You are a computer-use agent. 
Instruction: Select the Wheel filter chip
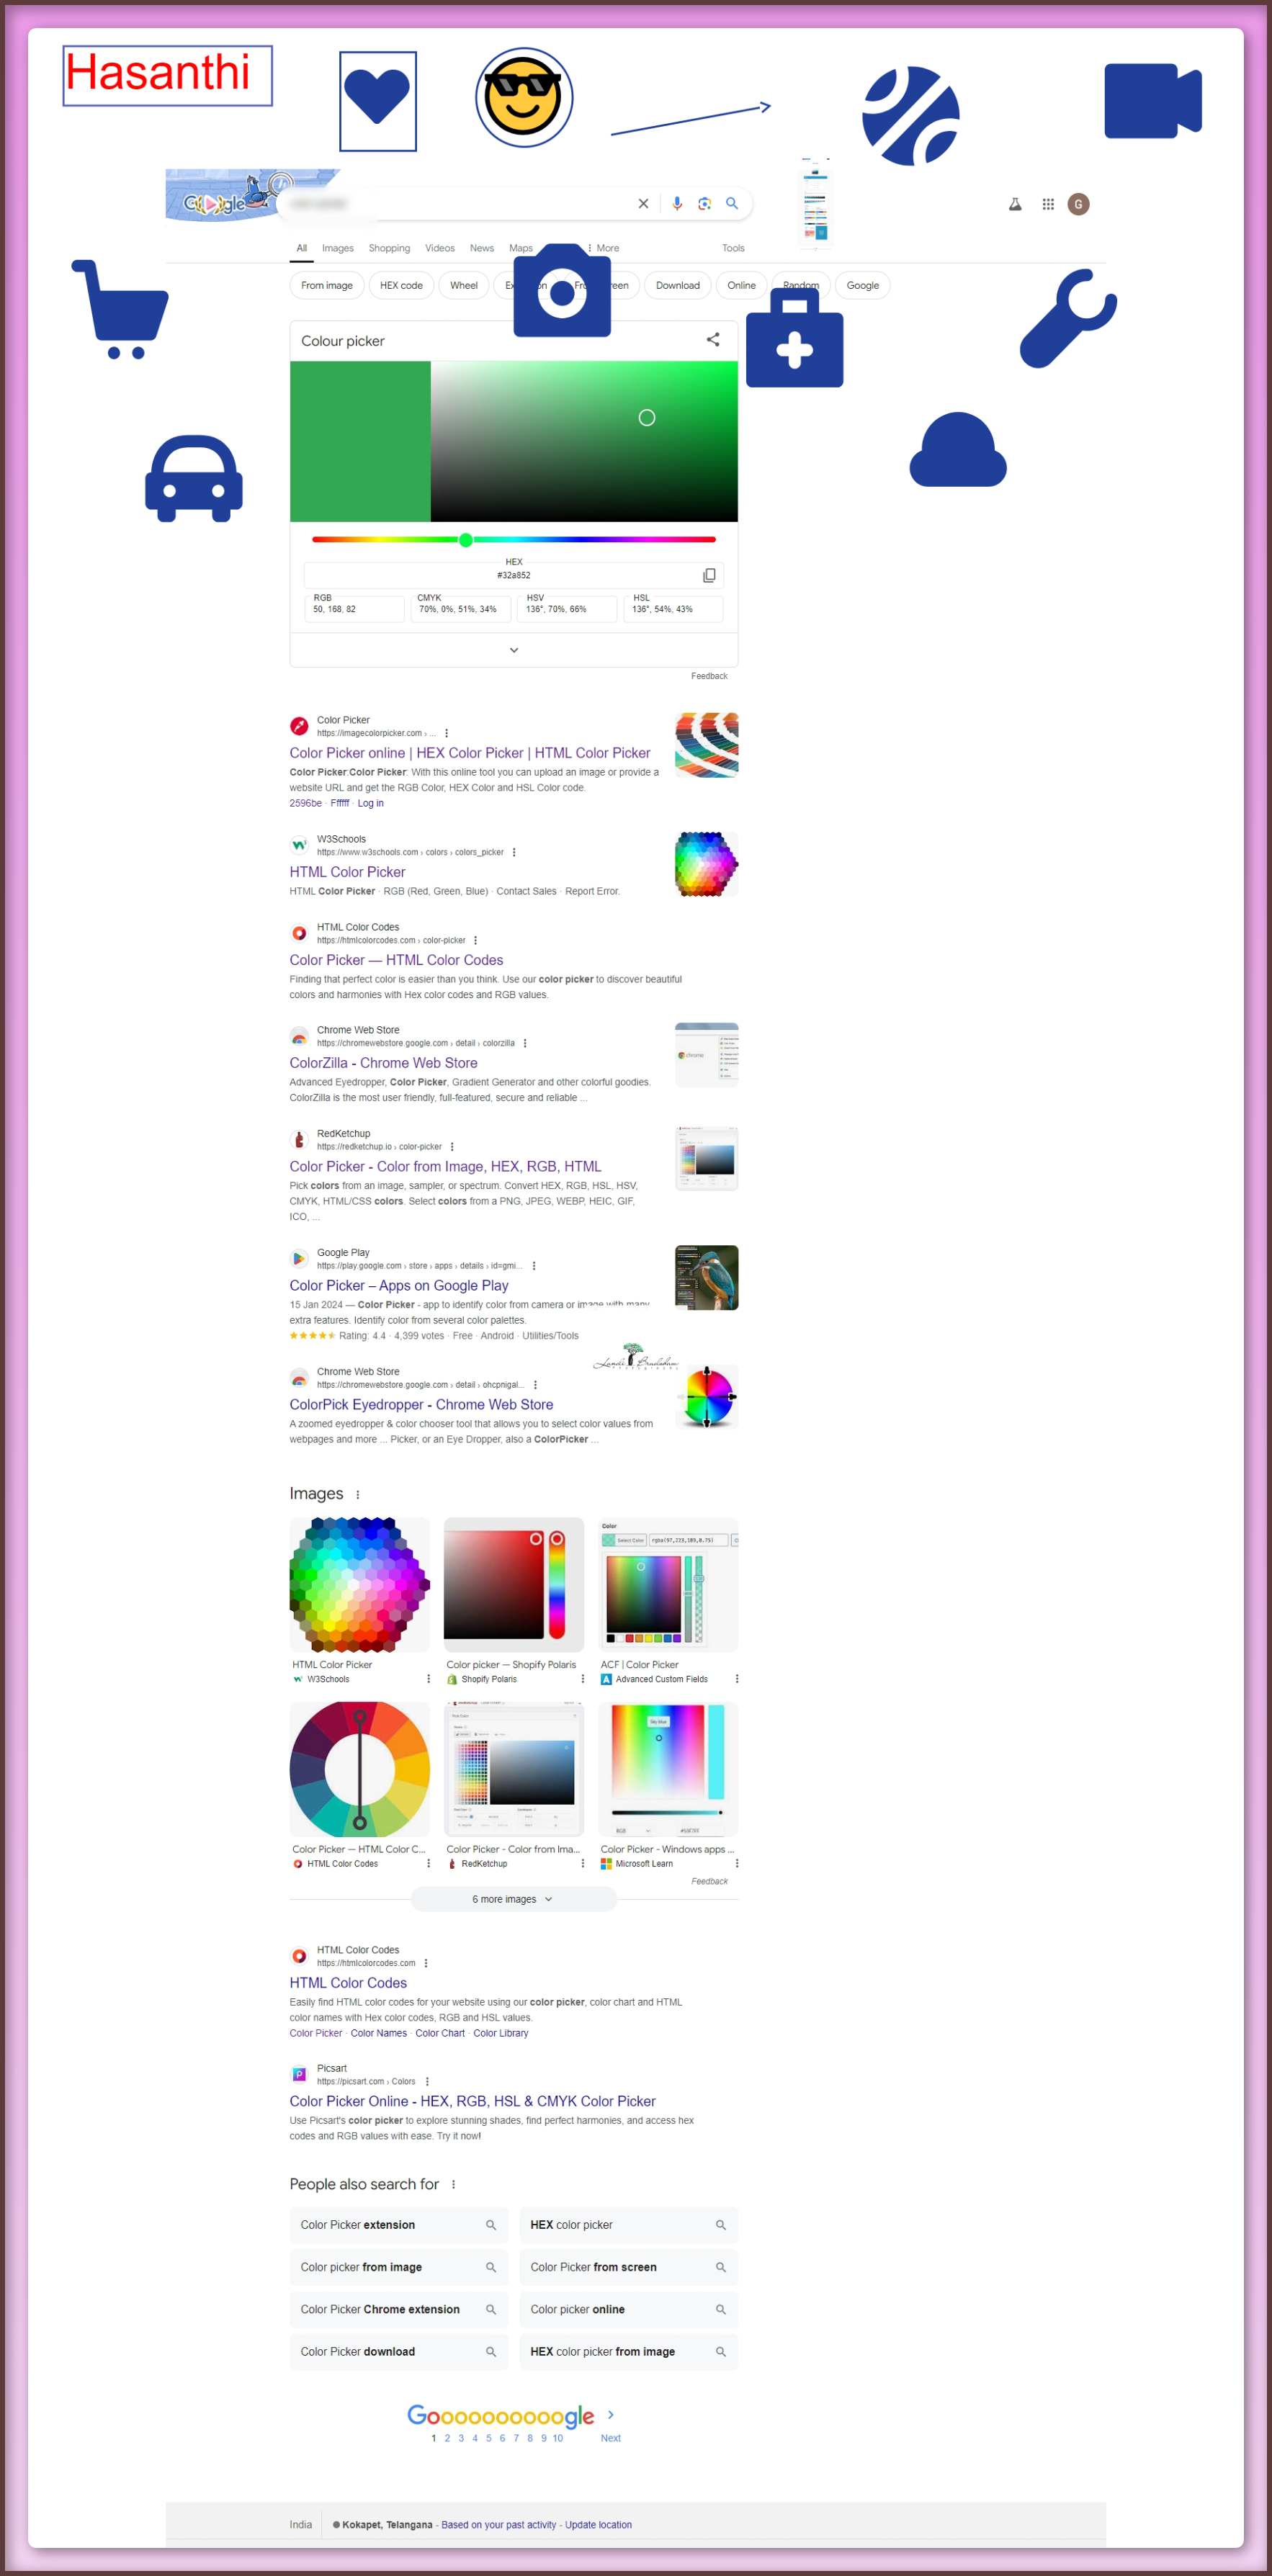(464, 286)
